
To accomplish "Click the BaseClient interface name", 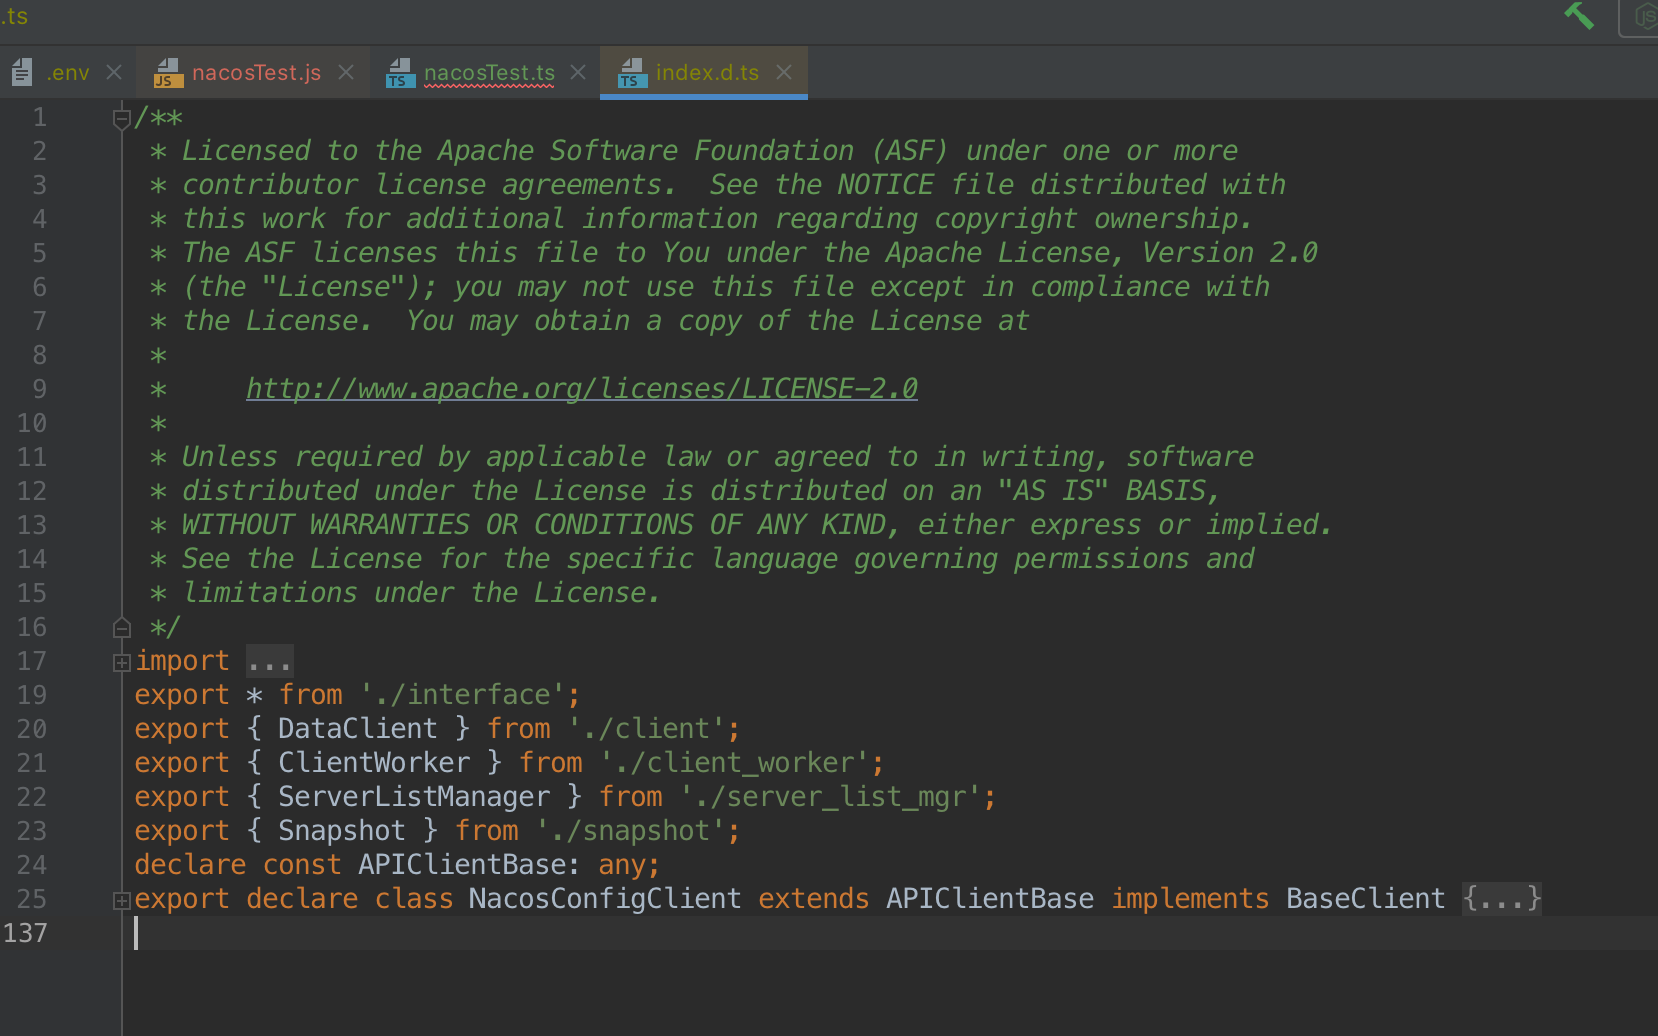I will [1365, 899].
